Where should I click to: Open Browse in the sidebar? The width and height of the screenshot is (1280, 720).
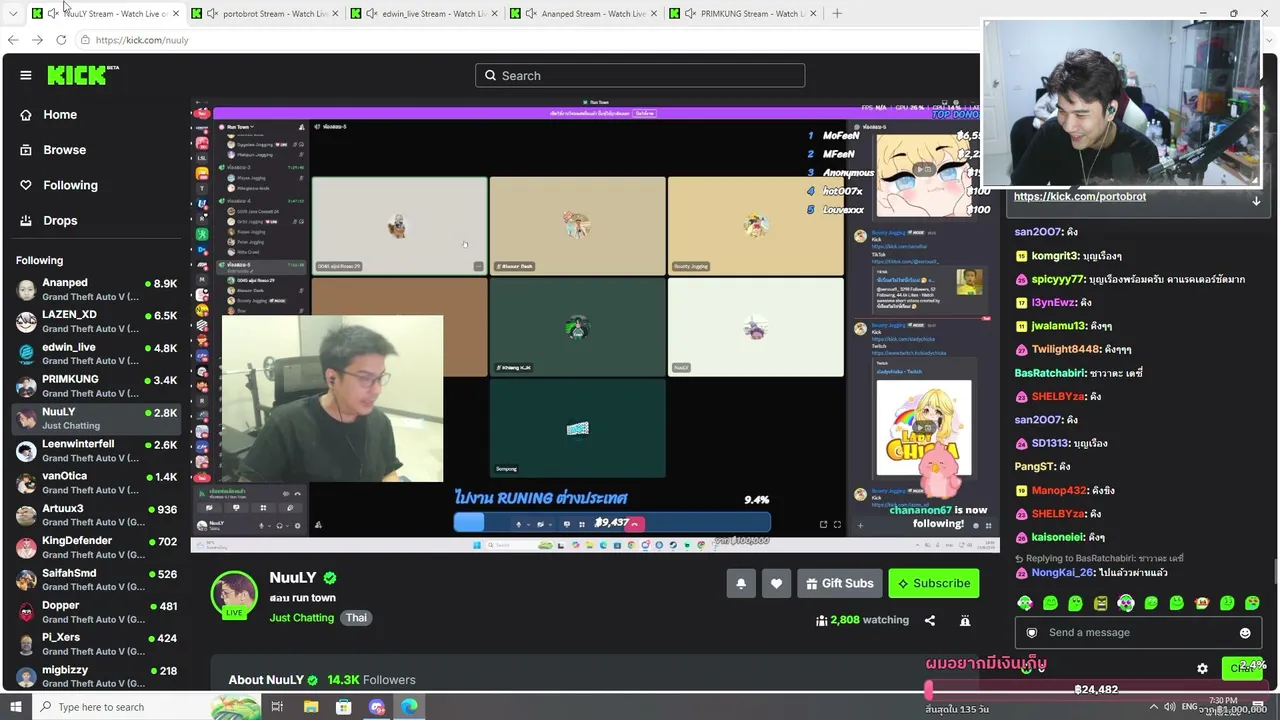tap(64, 150)
